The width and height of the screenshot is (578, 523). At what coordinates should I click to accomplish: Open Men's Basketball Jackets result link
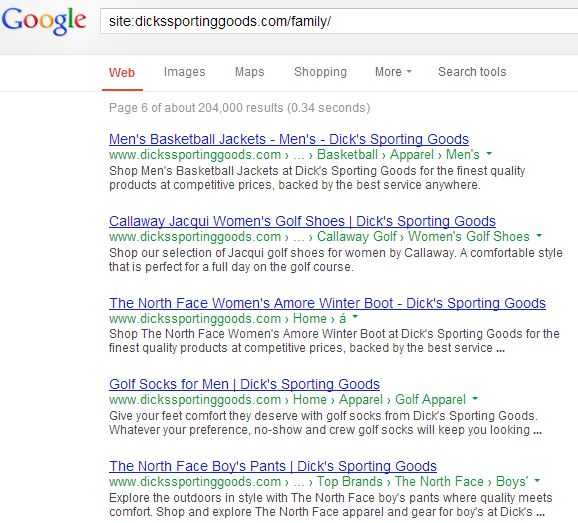(289, 139)
